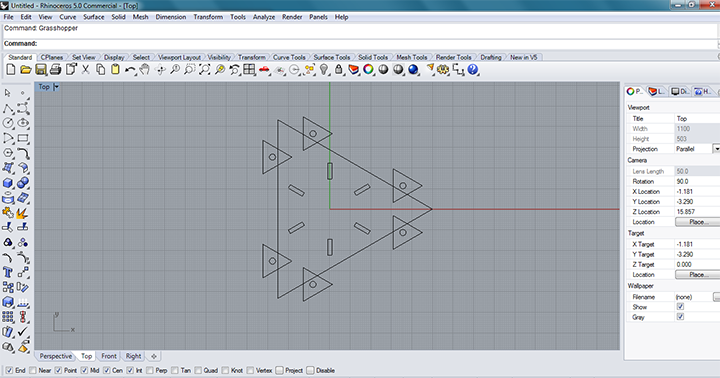
Task: Click the Zoom Extents icon
Action: click(x=204, y=70)
